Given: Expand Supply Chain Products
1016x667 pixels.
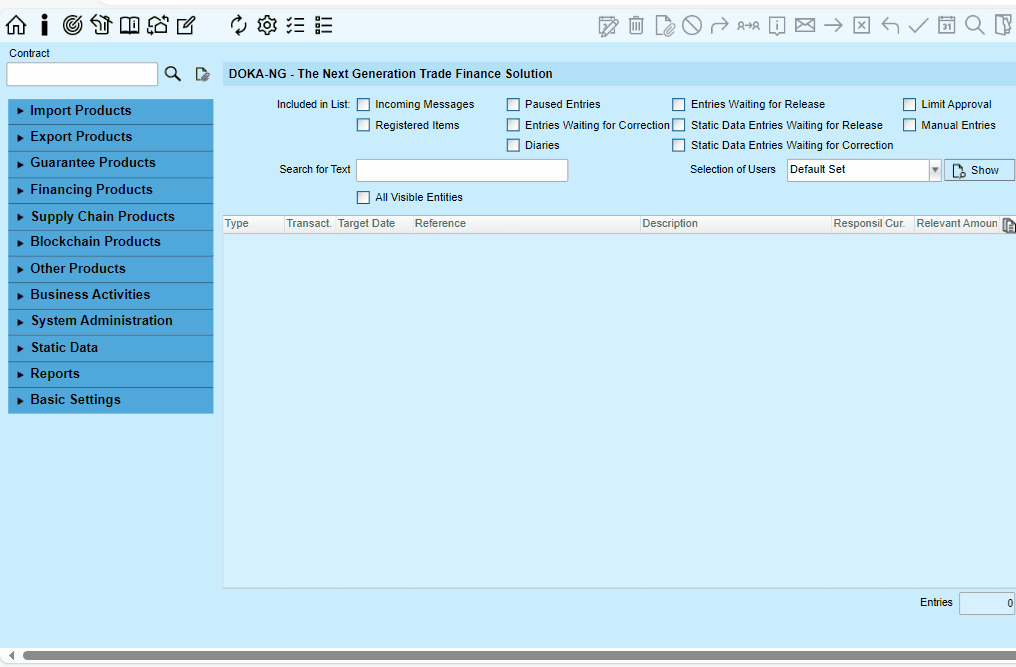Looking at the screenshot, I should pos(111,216).
